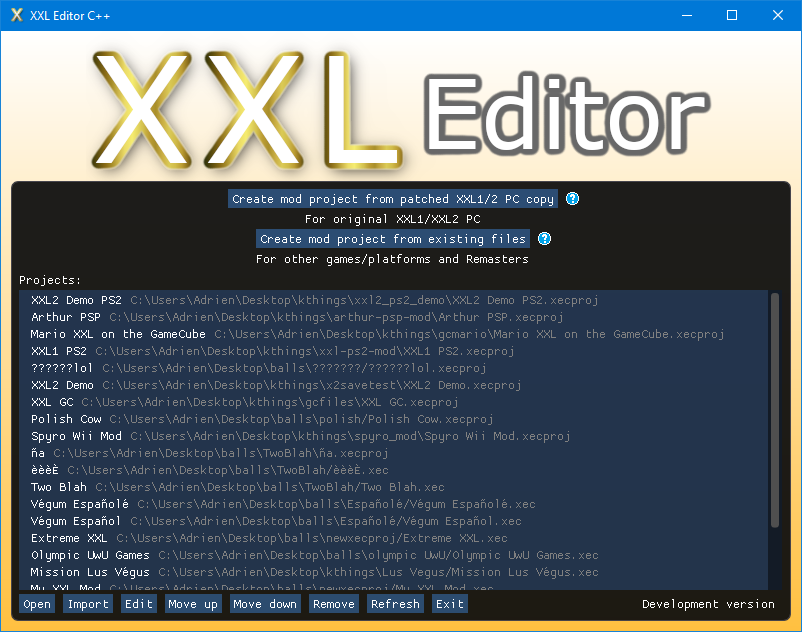Create mod project from existing files
The height and width of the screenshot is (632, 802).
pos(393,239)
